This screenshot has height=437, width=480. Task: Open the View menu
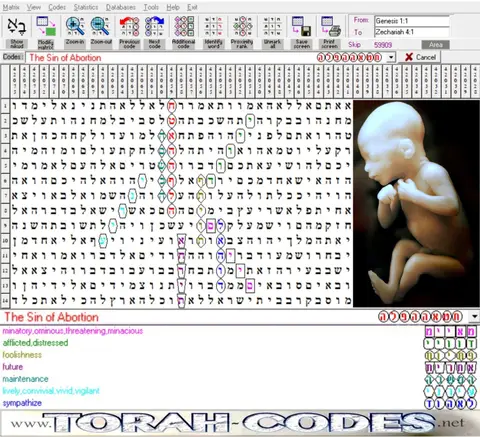pyautogui.click(x=34, y=7)
